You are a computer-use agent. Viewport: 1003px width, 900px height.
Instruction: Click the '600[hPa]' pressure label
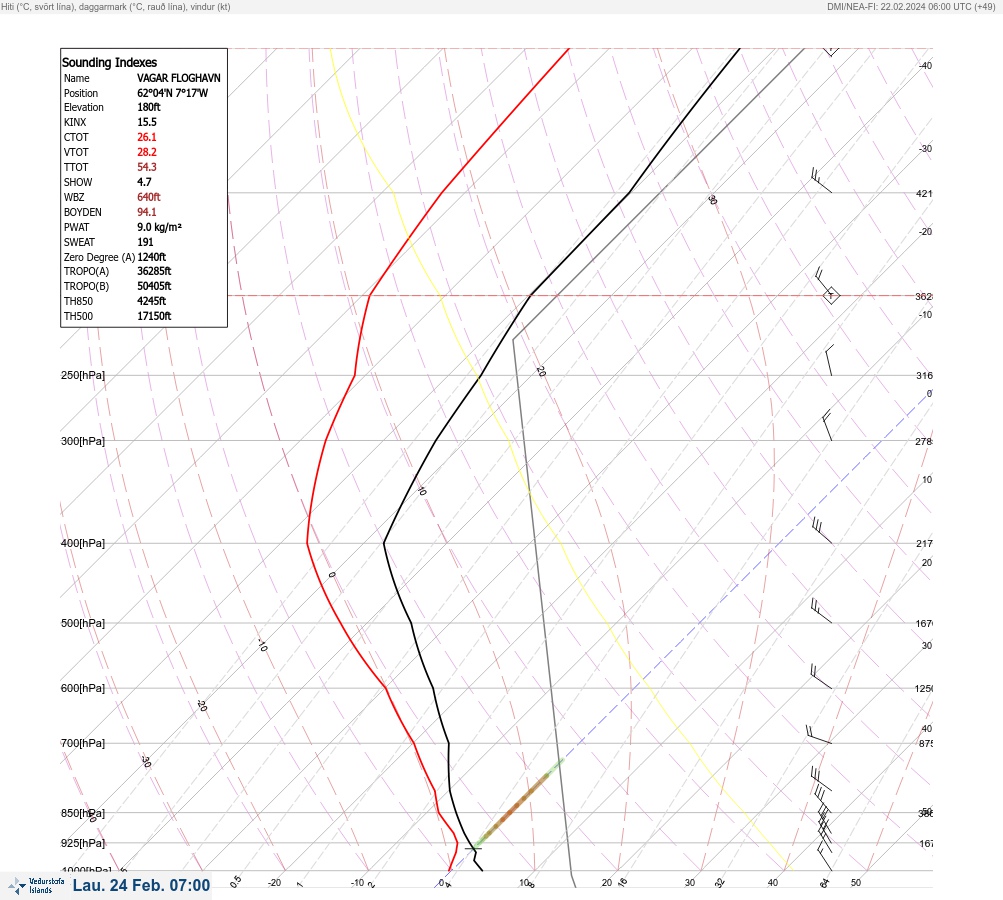[x=83, y=688]
